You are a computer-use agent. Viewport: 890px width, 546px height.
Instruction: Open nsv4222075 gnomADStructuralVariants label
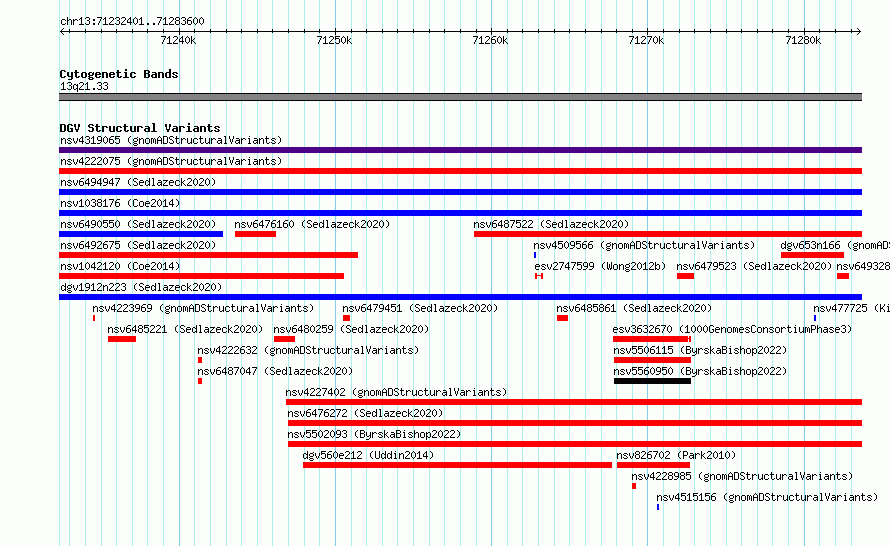(x=171, y=161)
